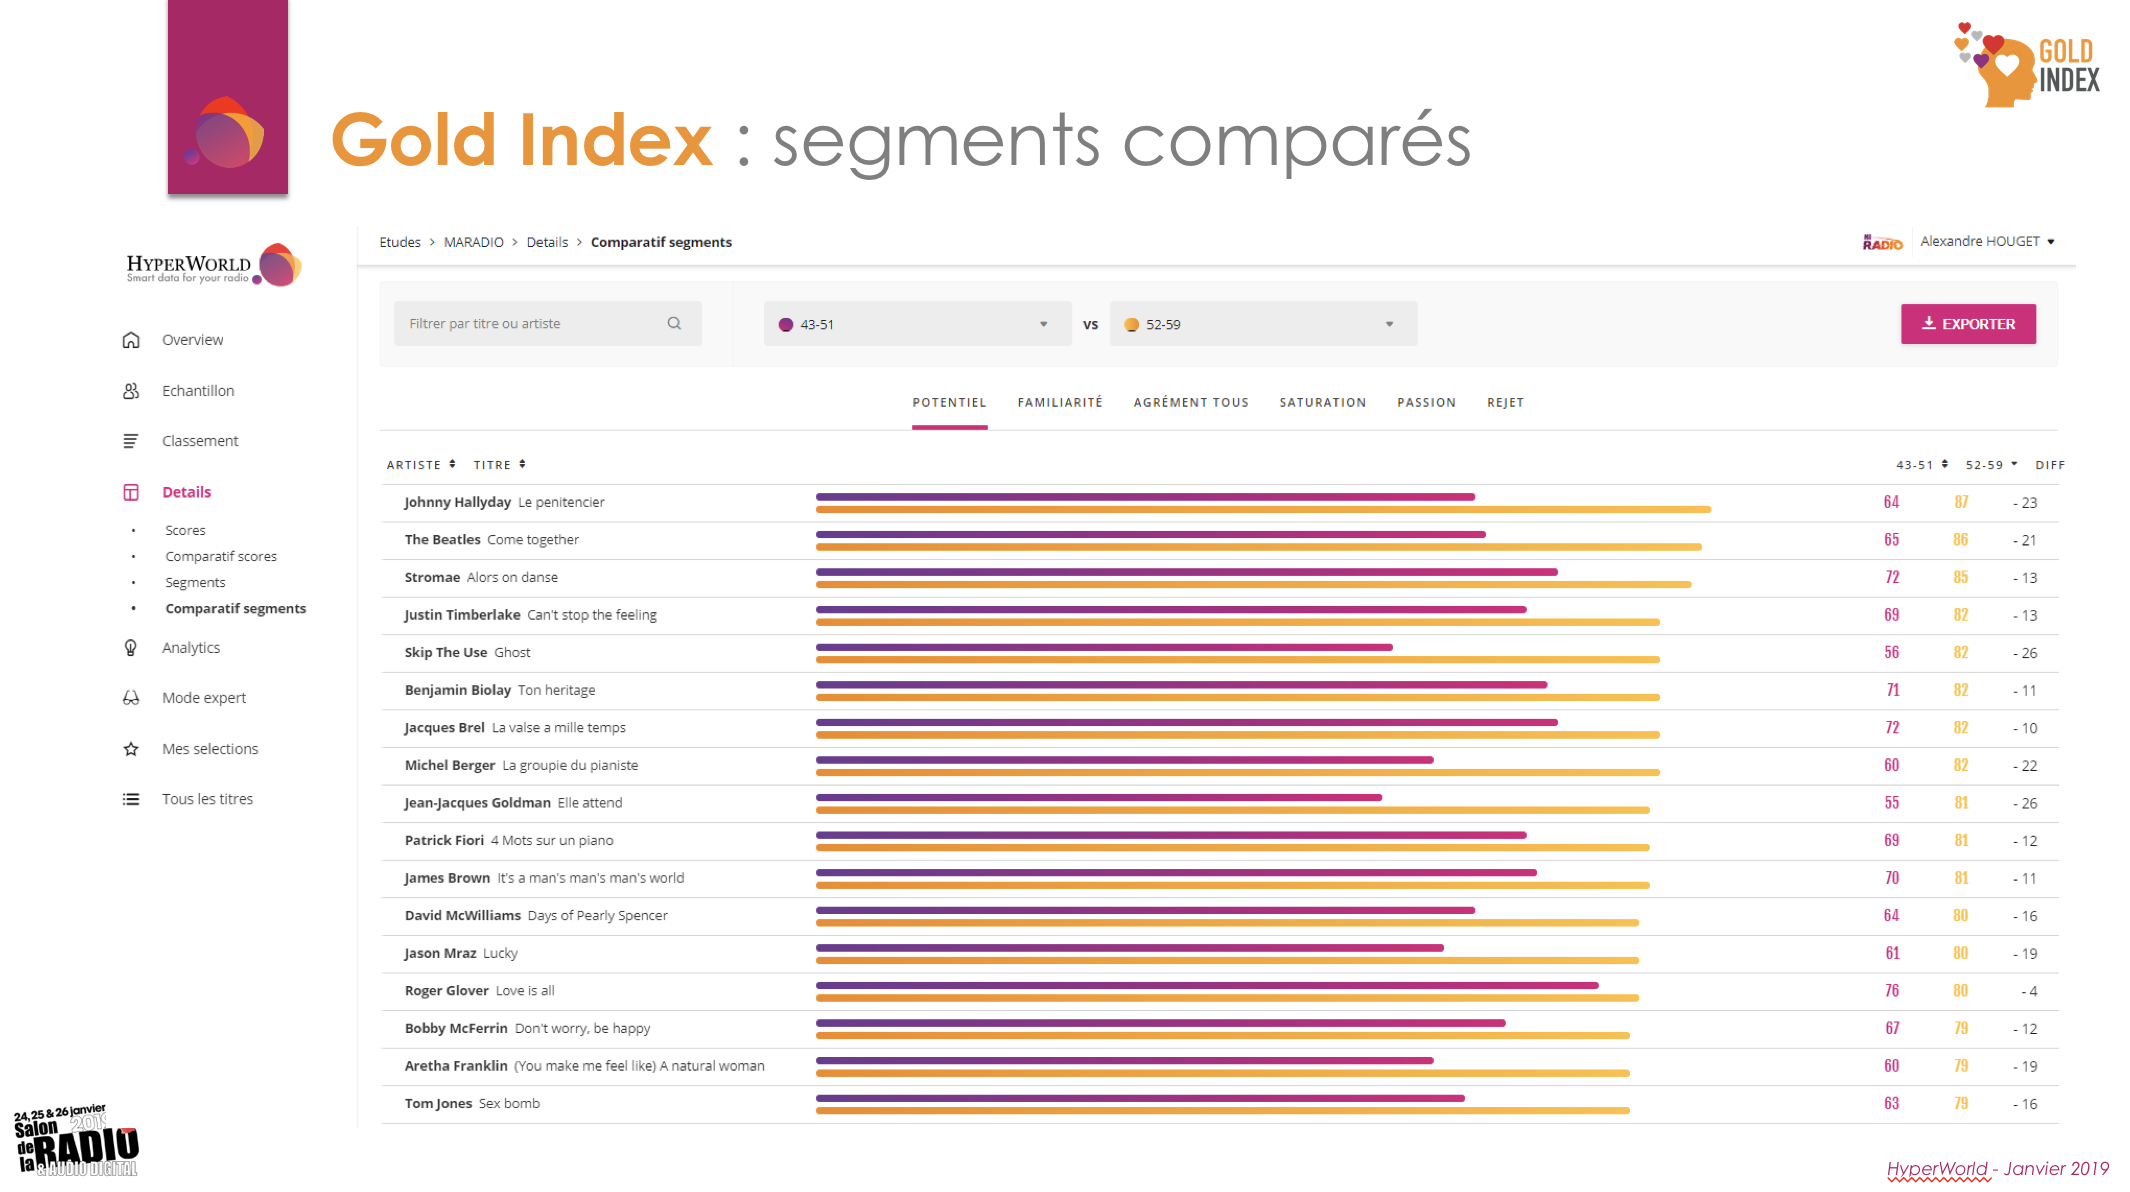The image size is (2130, 1192).
Task: Switch to the FAMILIARITÉ tab
Action: 1059,403
